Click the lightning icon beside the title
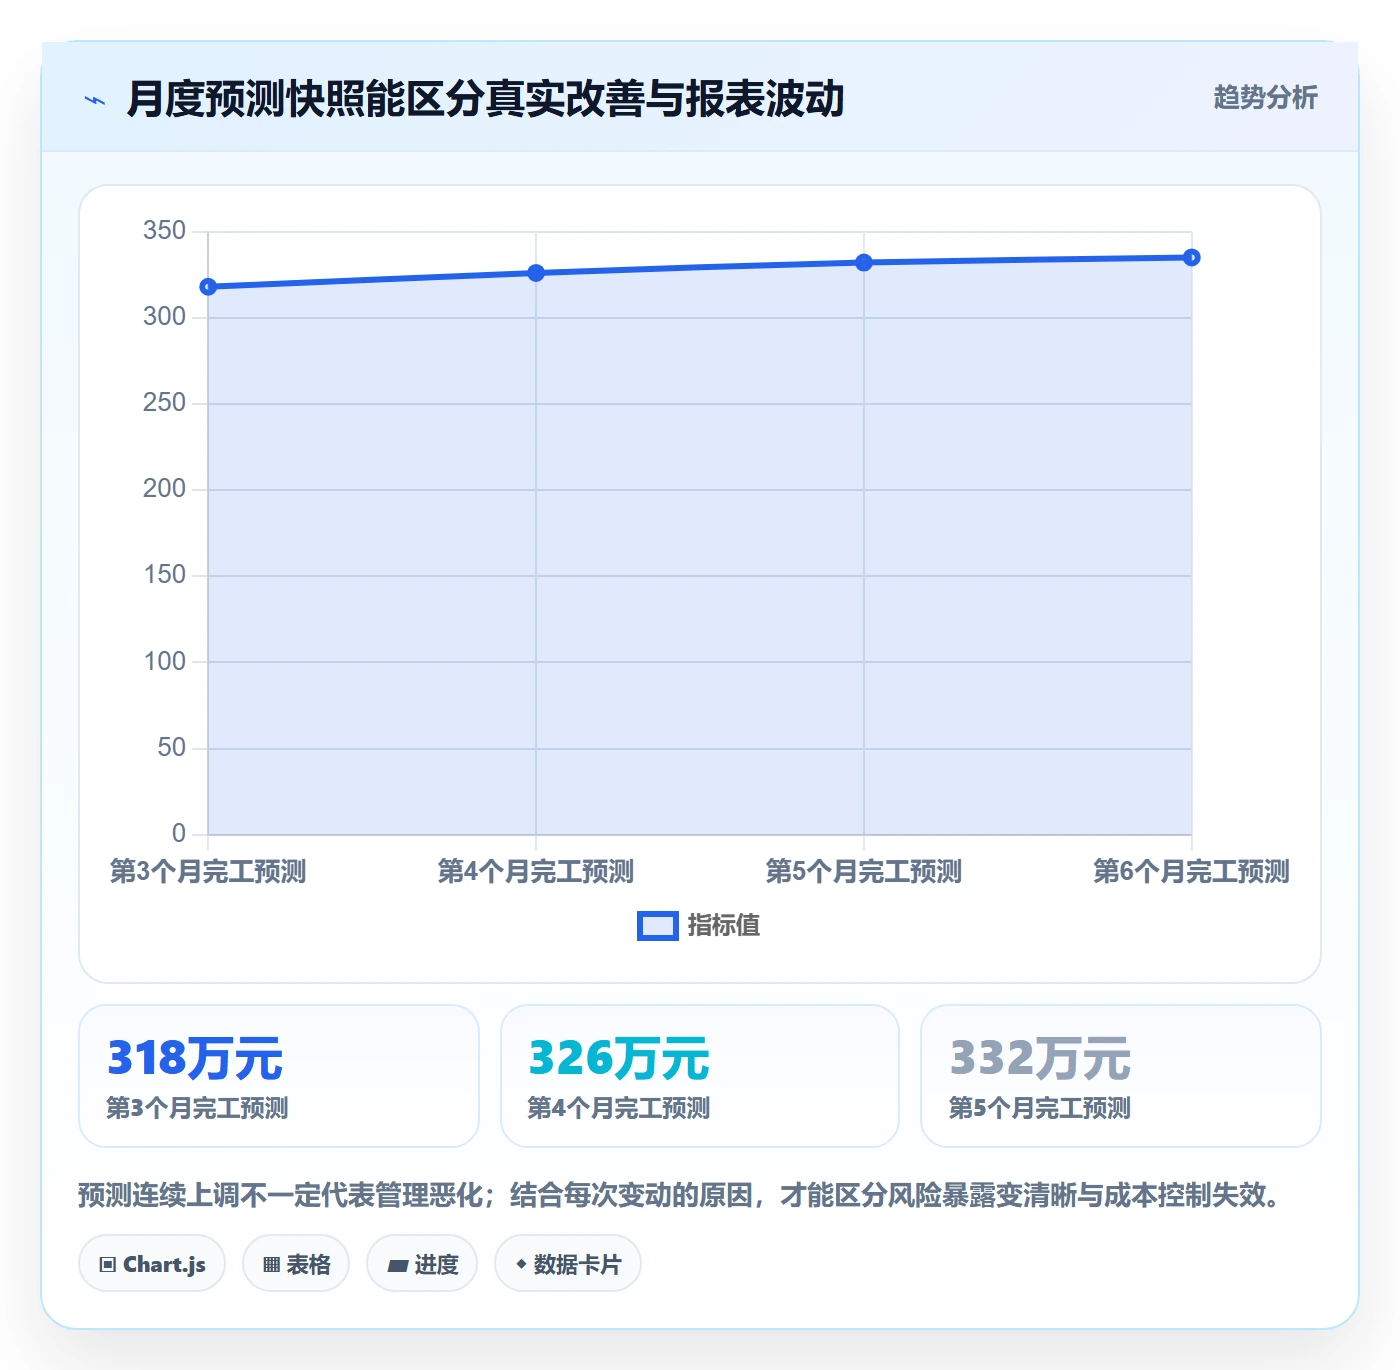This screenshot has width=1400, height=1370. [95, 100]
